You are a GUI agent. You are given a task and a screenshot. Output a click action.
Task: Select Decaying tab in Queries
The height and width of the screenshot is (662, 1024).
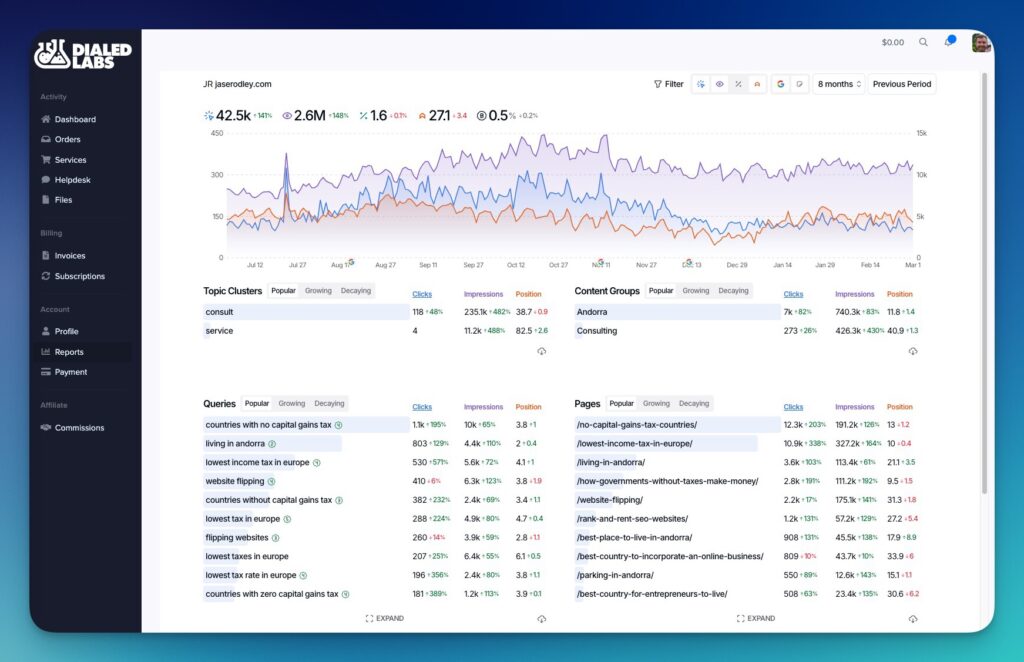(329, 403)
